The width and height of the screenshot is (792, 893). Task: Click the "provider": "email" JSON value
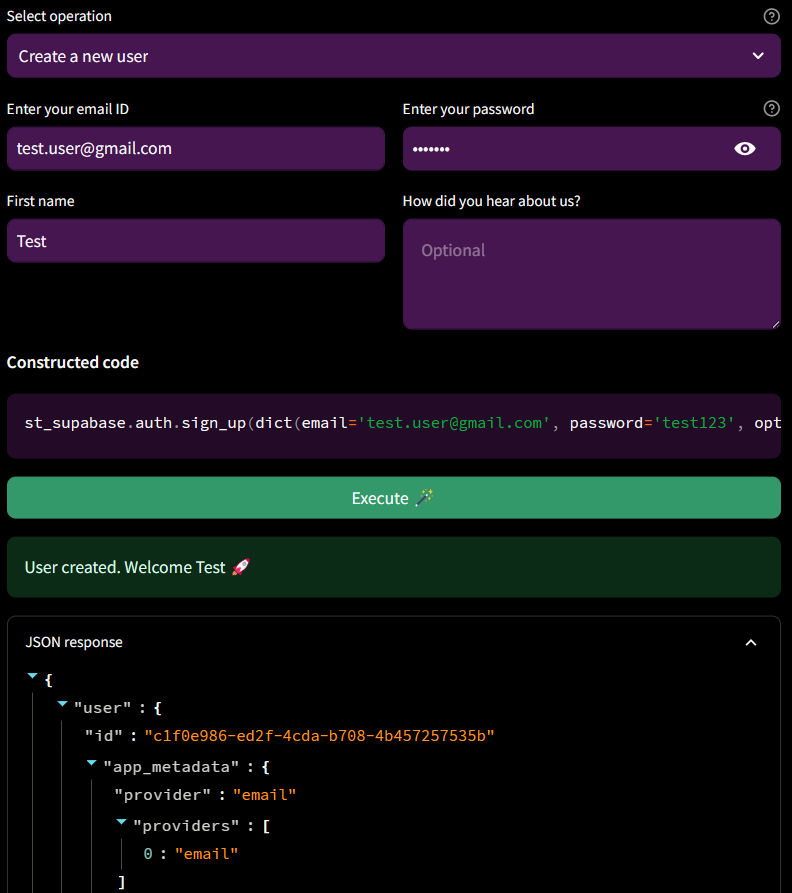tap(264, 794)
